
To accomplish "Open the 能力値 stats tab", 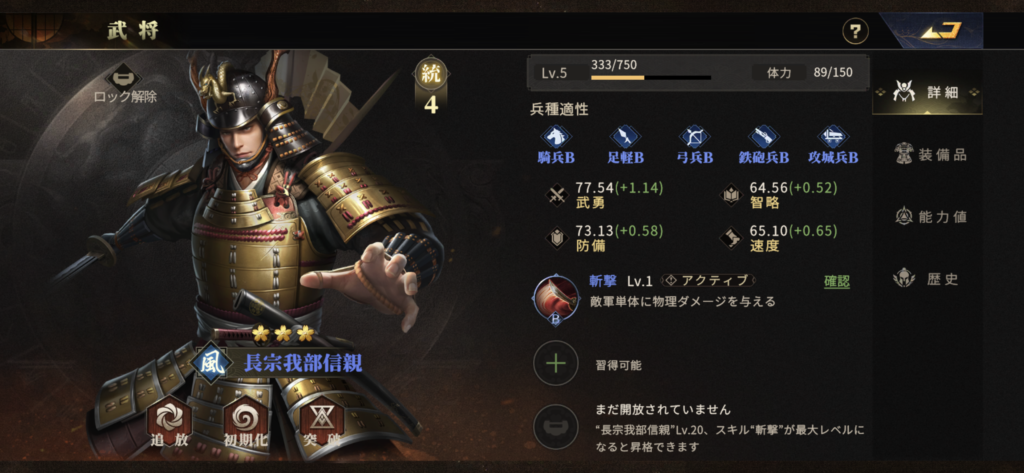I will tap(930, 217).
